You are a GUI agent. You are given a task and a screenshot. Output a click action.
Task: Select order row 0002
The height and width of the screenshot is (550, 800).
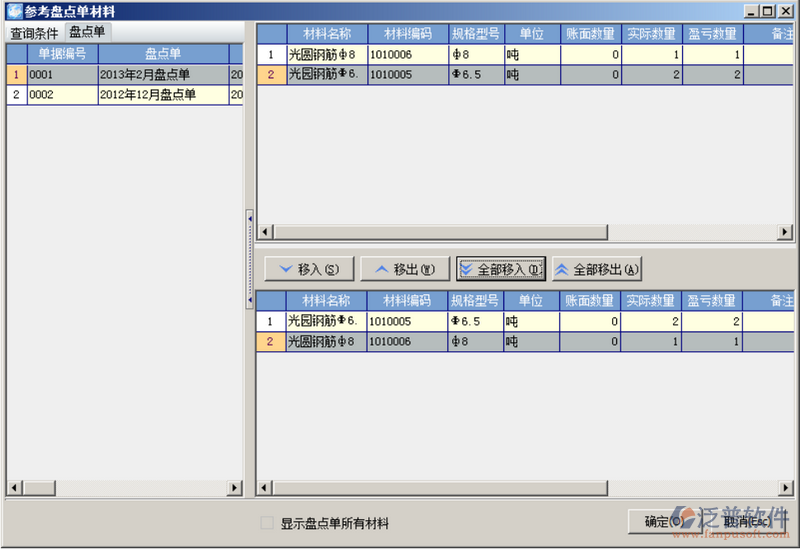[x=124, y=95]
